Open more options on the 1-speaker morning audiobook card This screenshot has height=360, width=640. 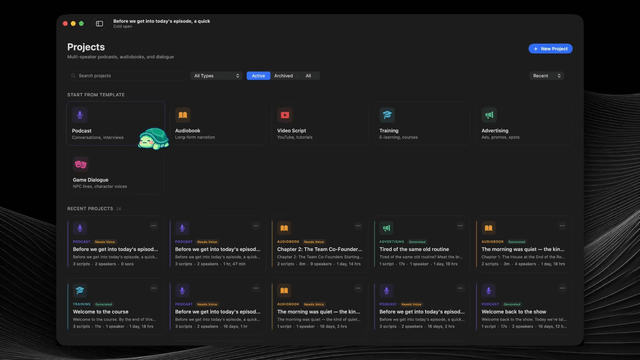point(358,288)
